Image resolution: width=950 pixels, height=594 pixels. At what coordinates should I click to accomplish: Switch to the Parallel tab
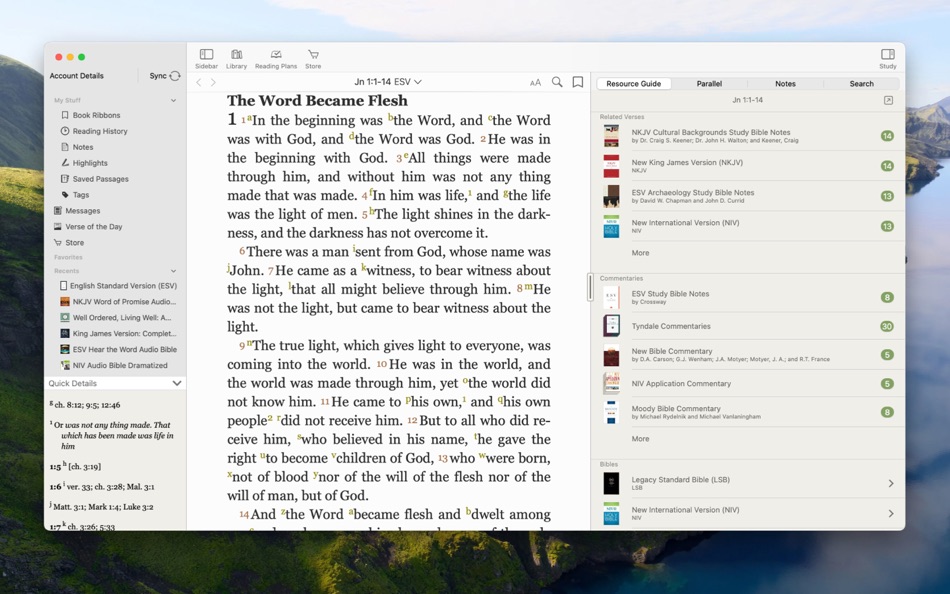click(x=709, y=84)
